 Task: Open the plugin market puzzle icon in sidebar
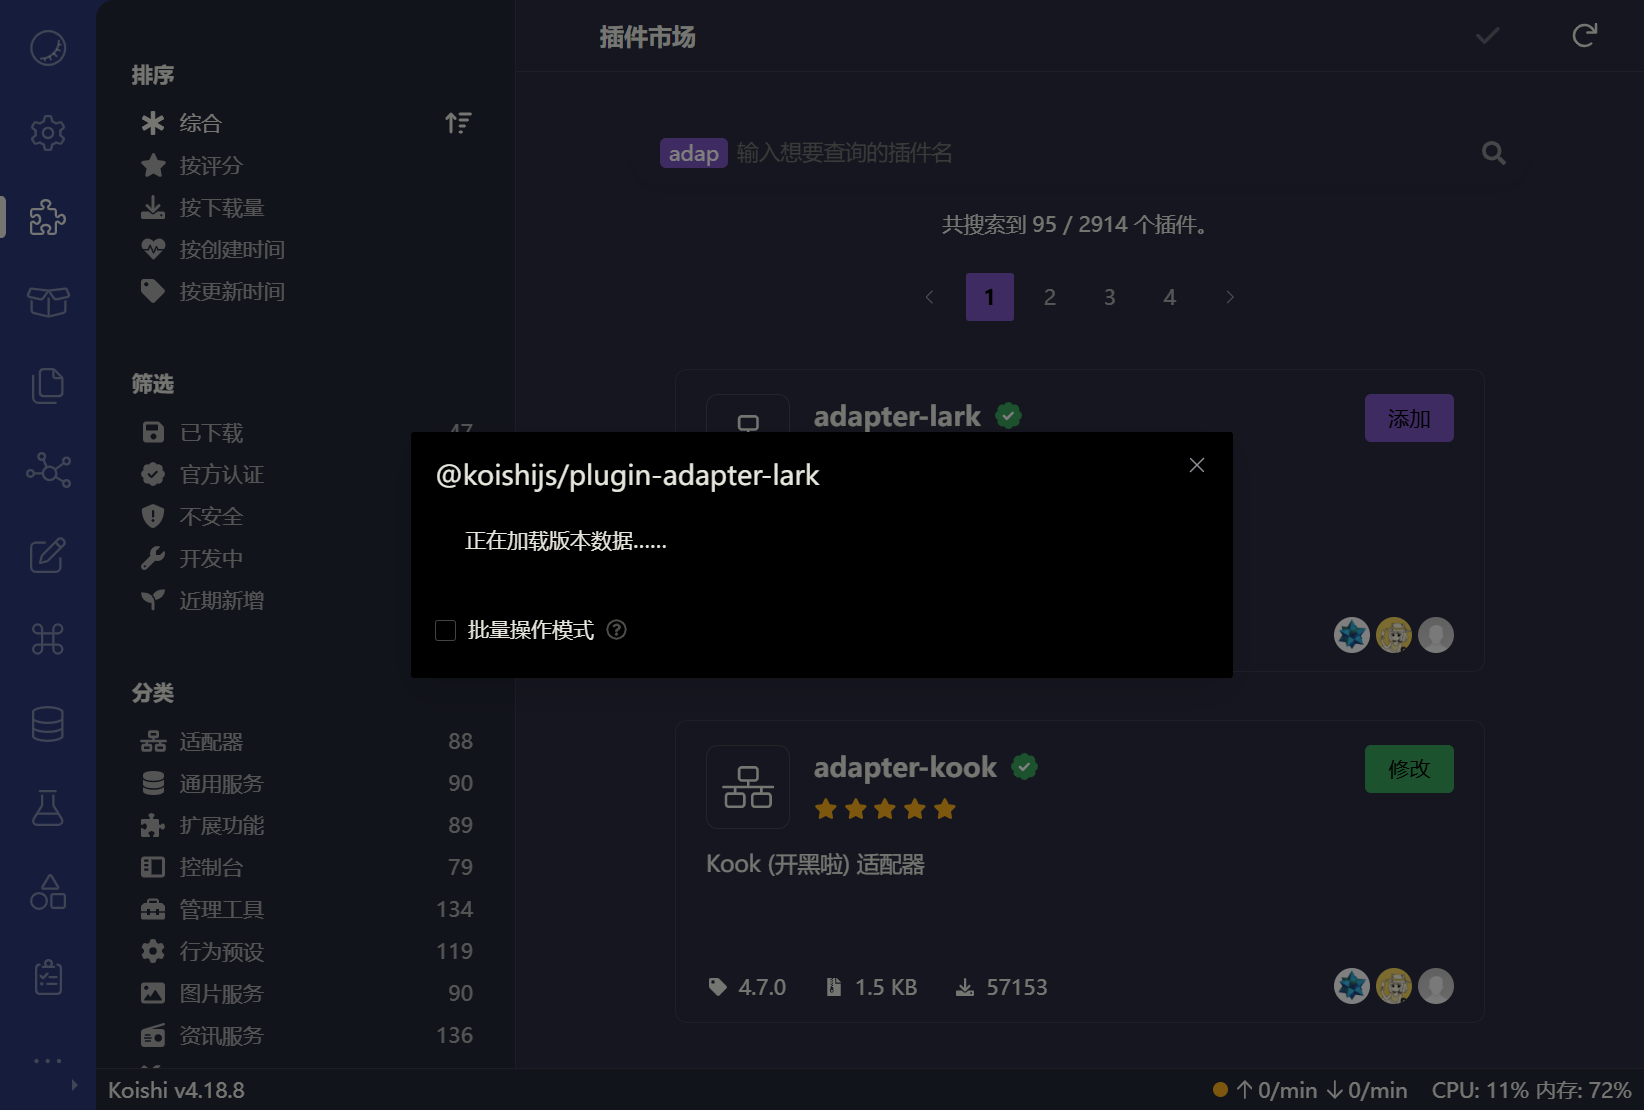[x=47, y=217]
